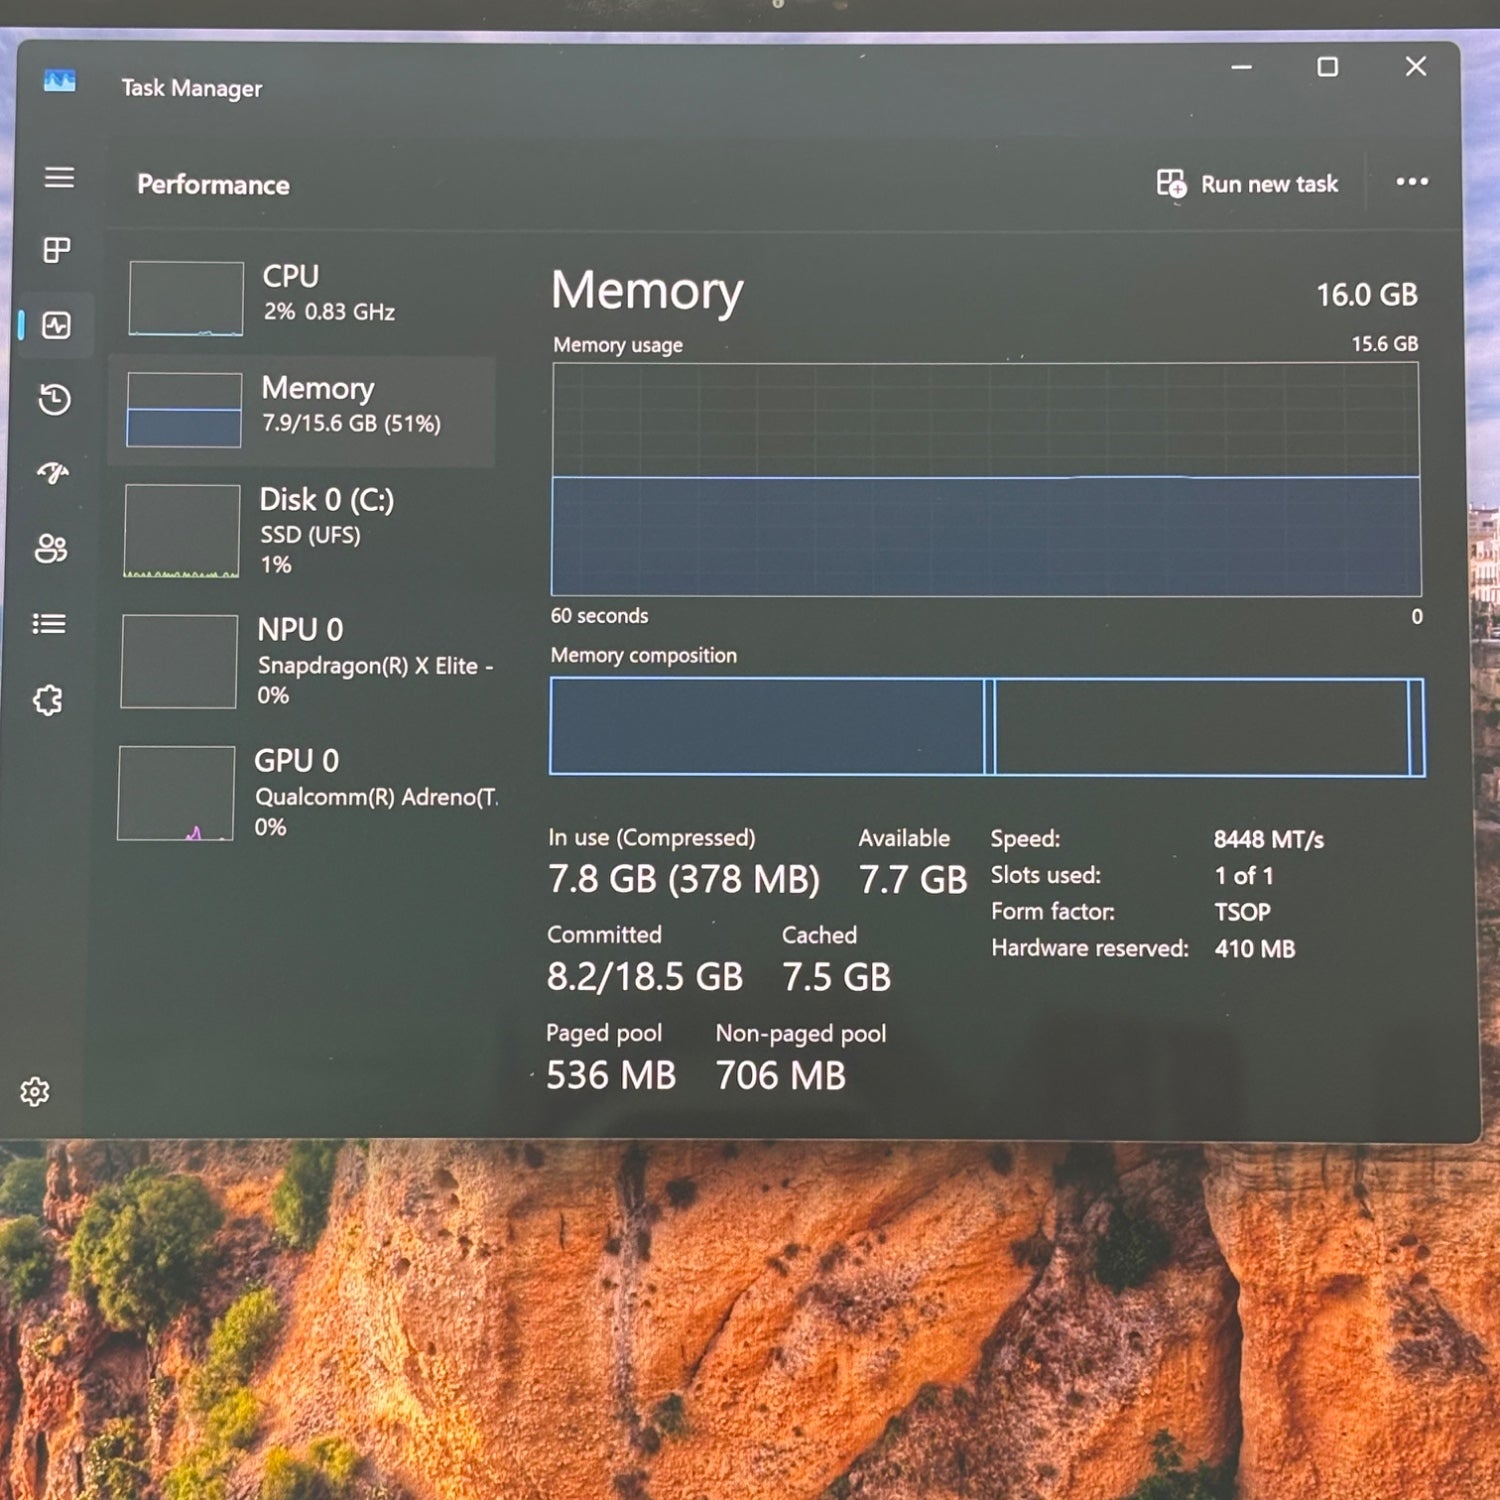Open the three-dot more options menu

[x=1411, y=182]
